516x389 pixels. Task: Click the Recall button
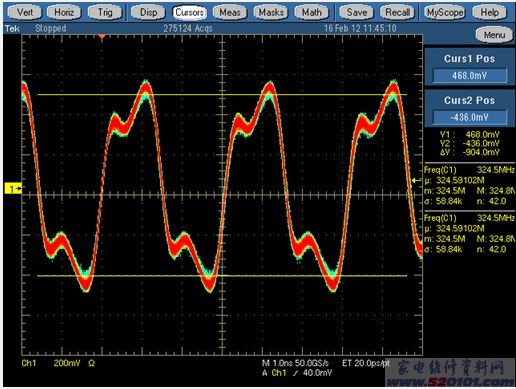(397, 13)
